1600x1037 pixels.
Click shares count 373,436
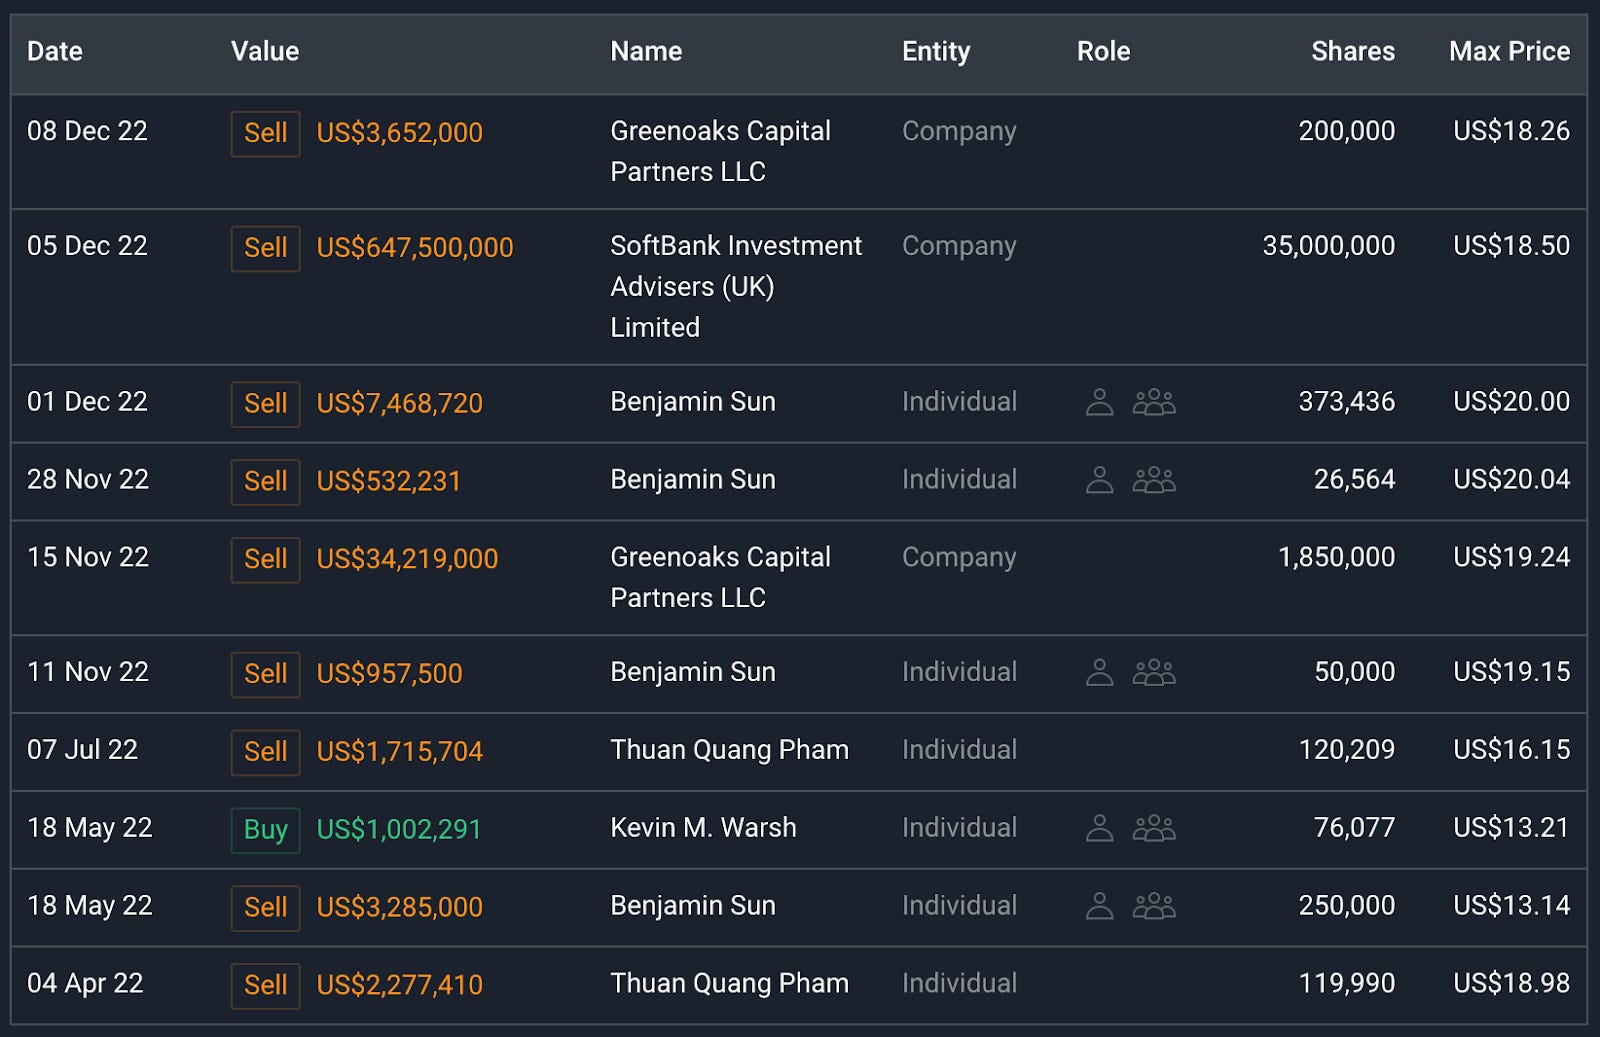pos(1346,402)
